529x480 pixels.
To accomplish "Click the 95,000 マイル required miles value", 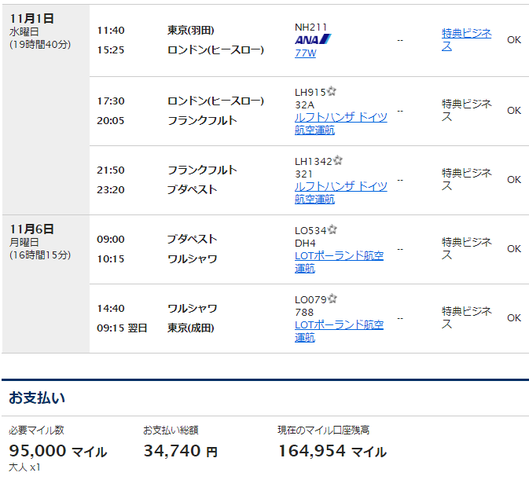I will click(58, 451).
